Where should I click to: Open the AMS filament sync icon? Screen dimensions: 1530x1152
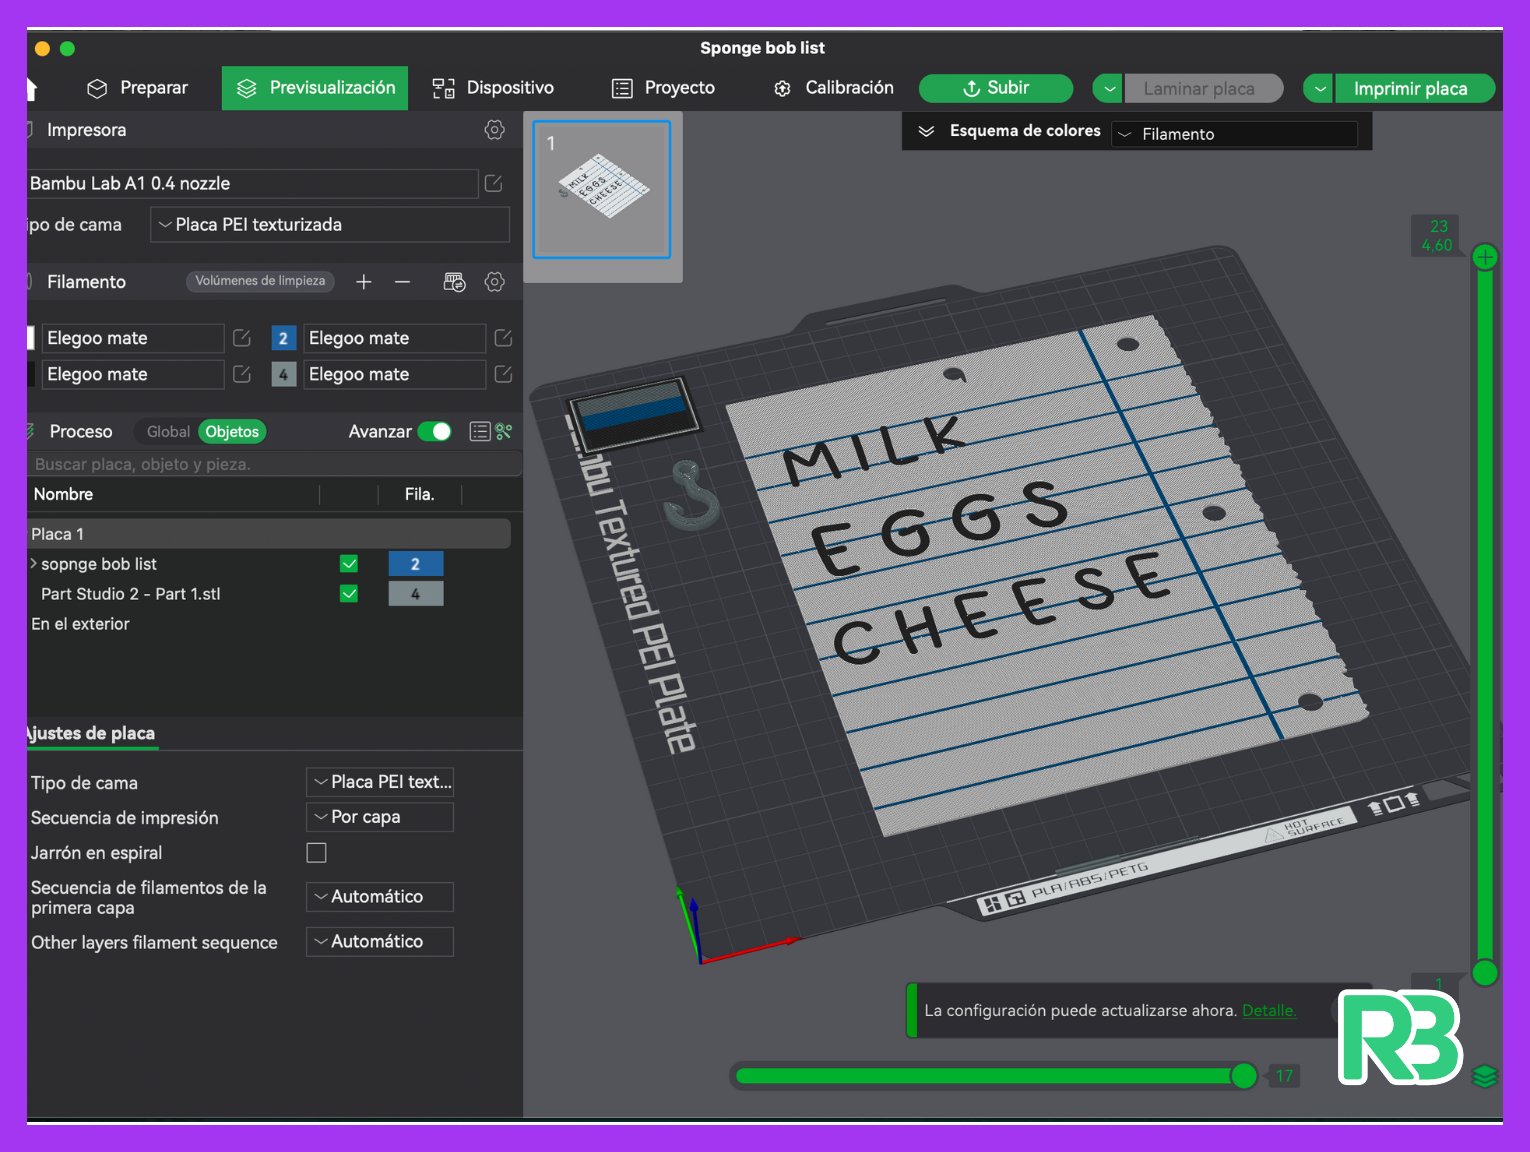454,282
